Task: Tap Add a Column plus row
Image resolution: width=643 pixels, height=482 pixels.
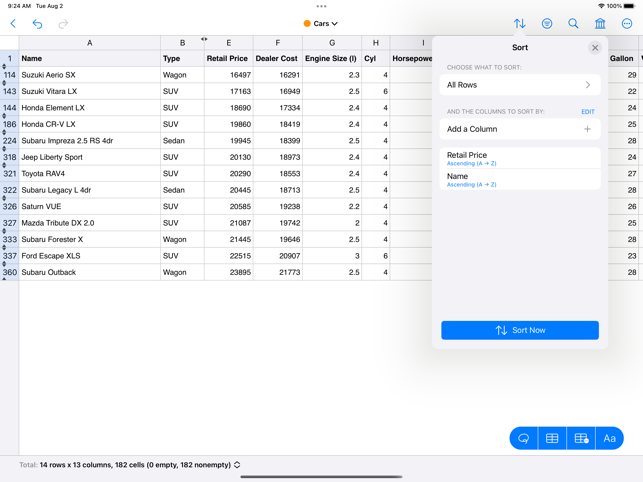Action: click(519, 129)
